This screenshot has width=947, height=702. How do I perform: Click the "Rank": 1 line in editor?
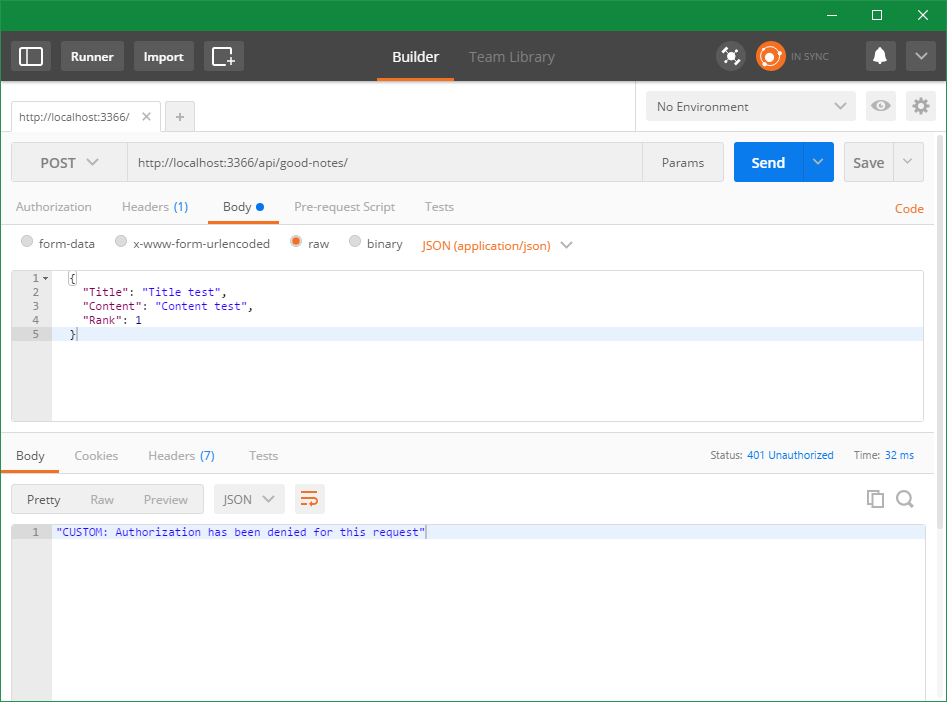tap(112, 320)
